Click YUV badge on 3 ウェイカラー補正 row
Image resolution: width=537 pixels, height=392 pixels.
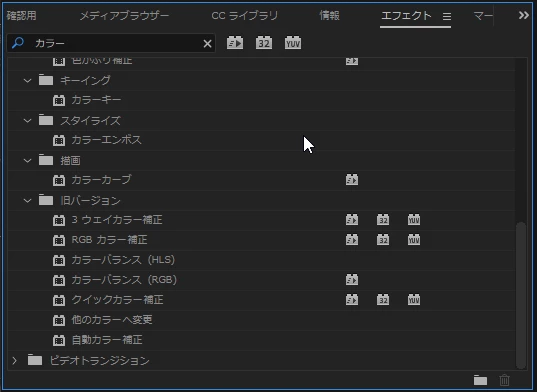[x=414, y=220]
